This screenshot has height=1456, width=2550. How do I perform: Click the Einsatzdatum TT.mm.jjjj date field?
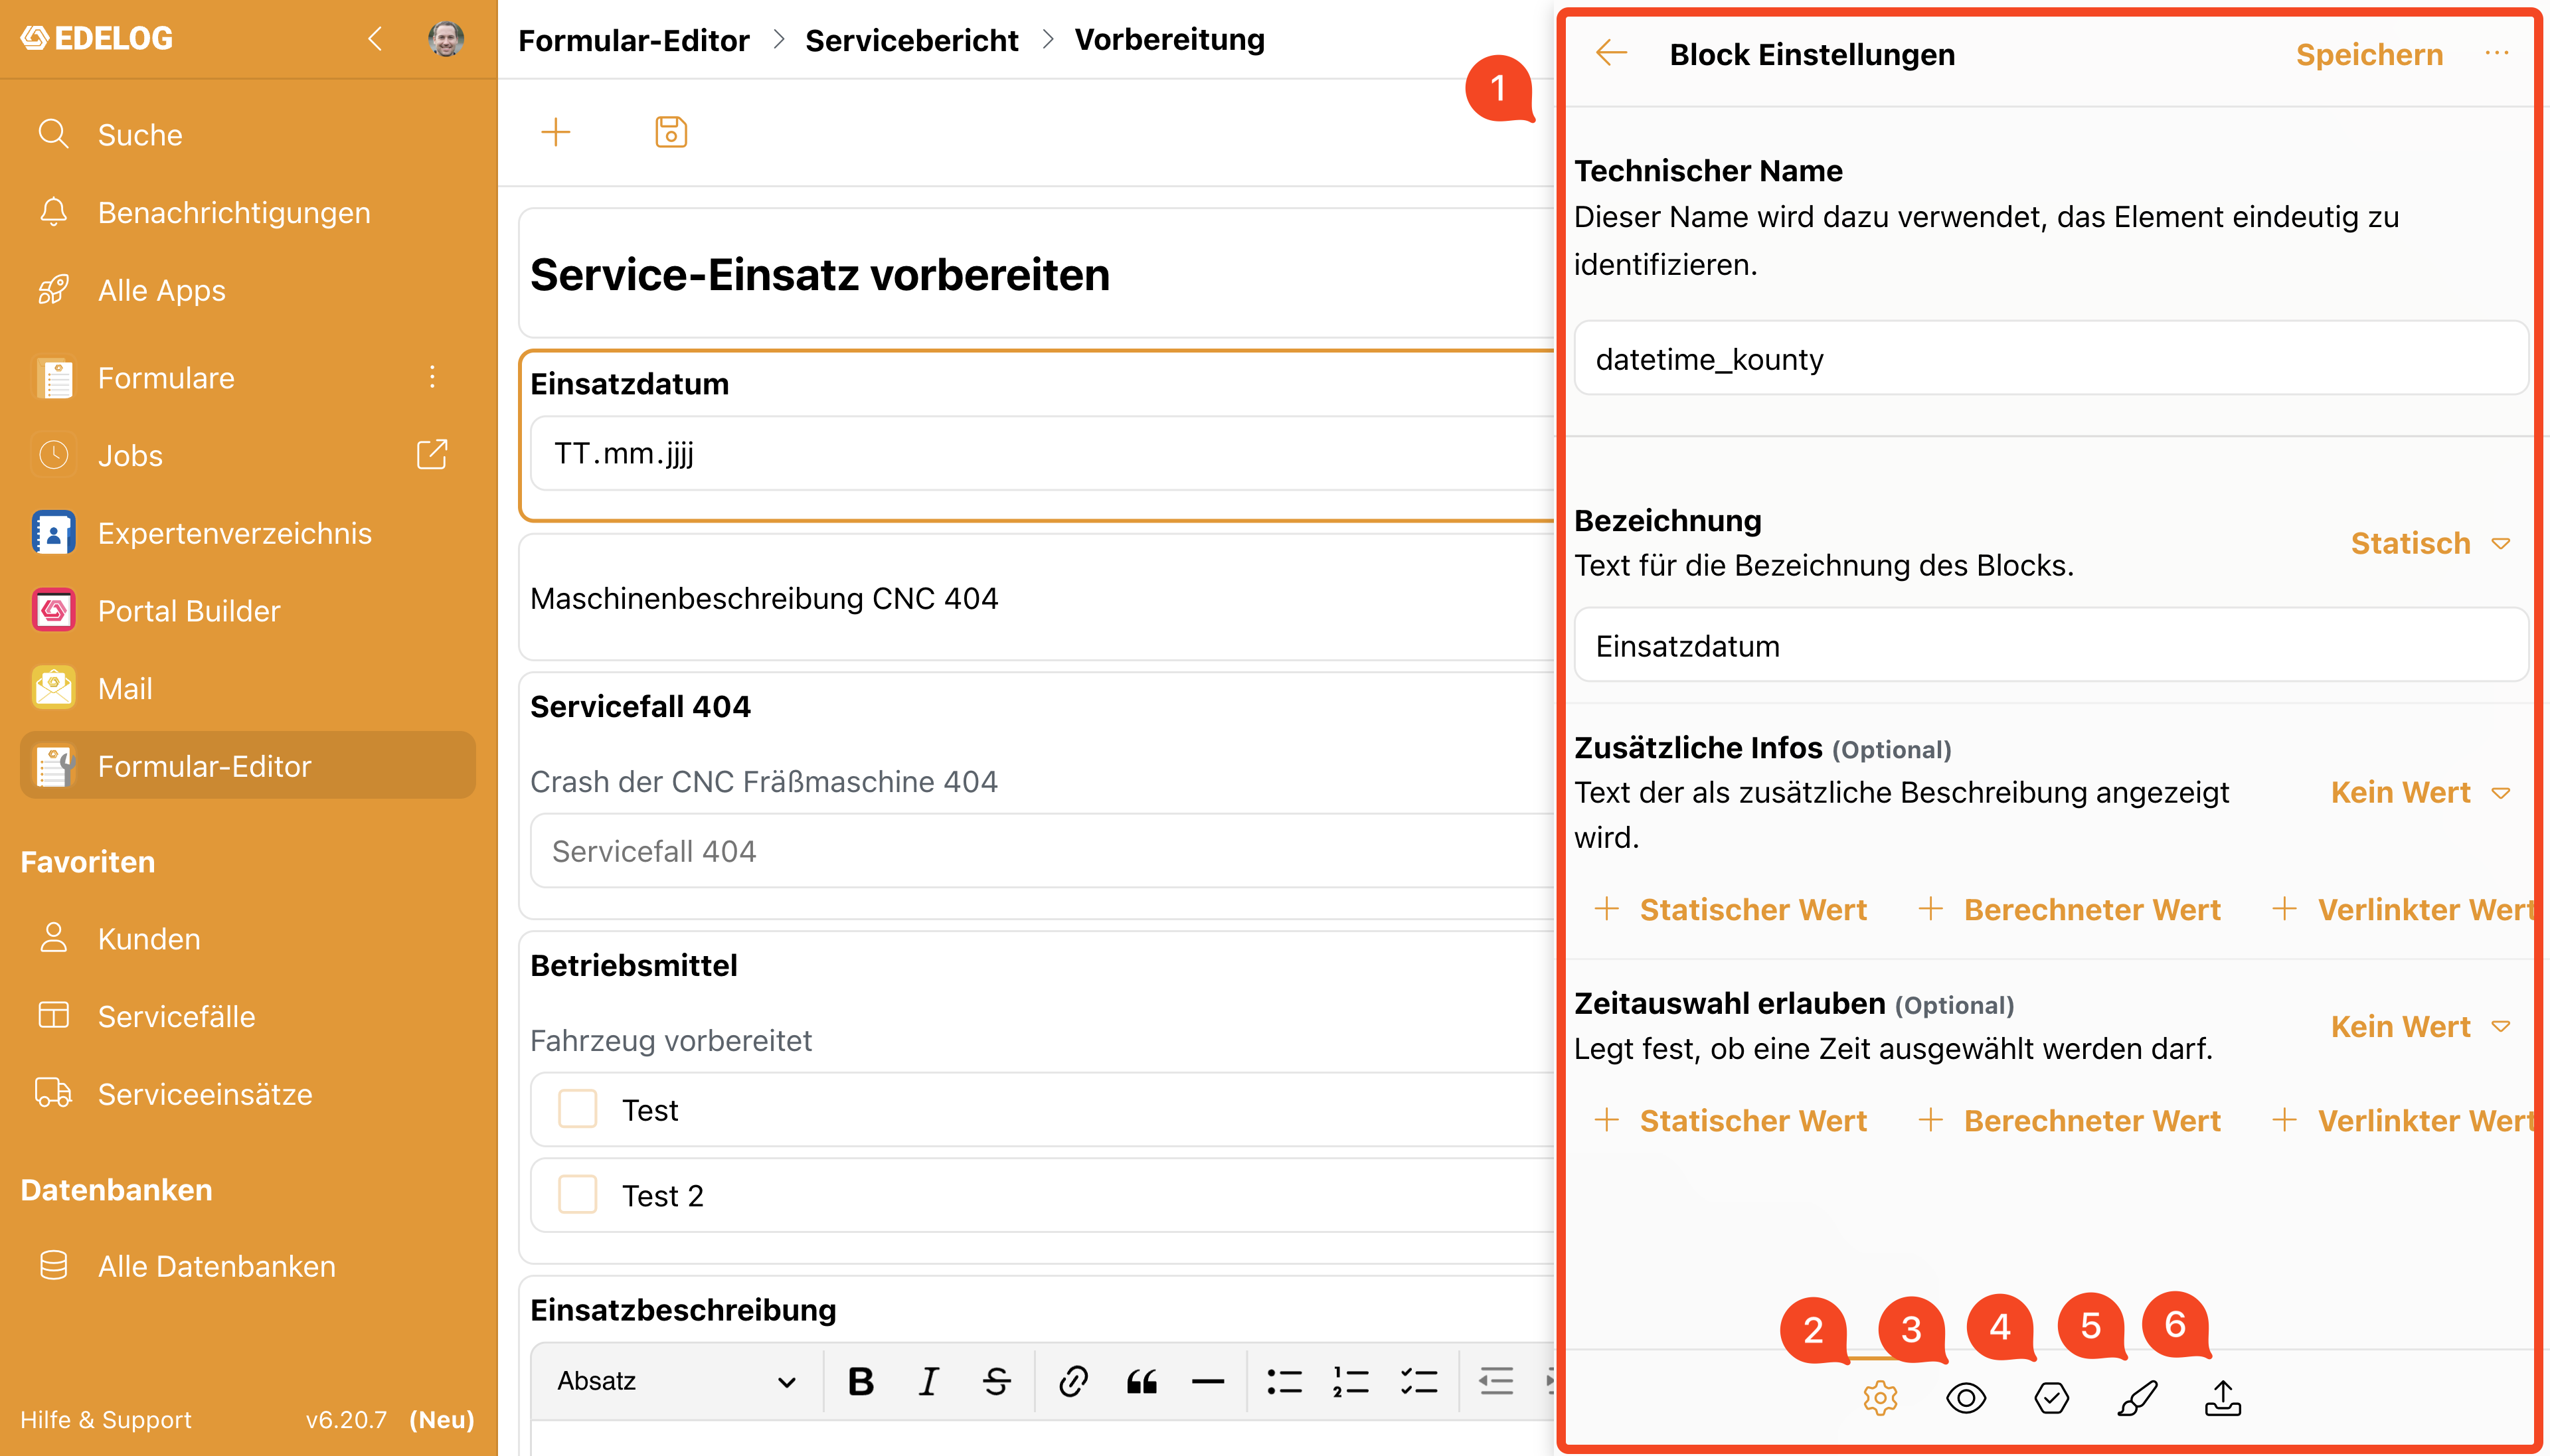click(x=1042, y=453)
